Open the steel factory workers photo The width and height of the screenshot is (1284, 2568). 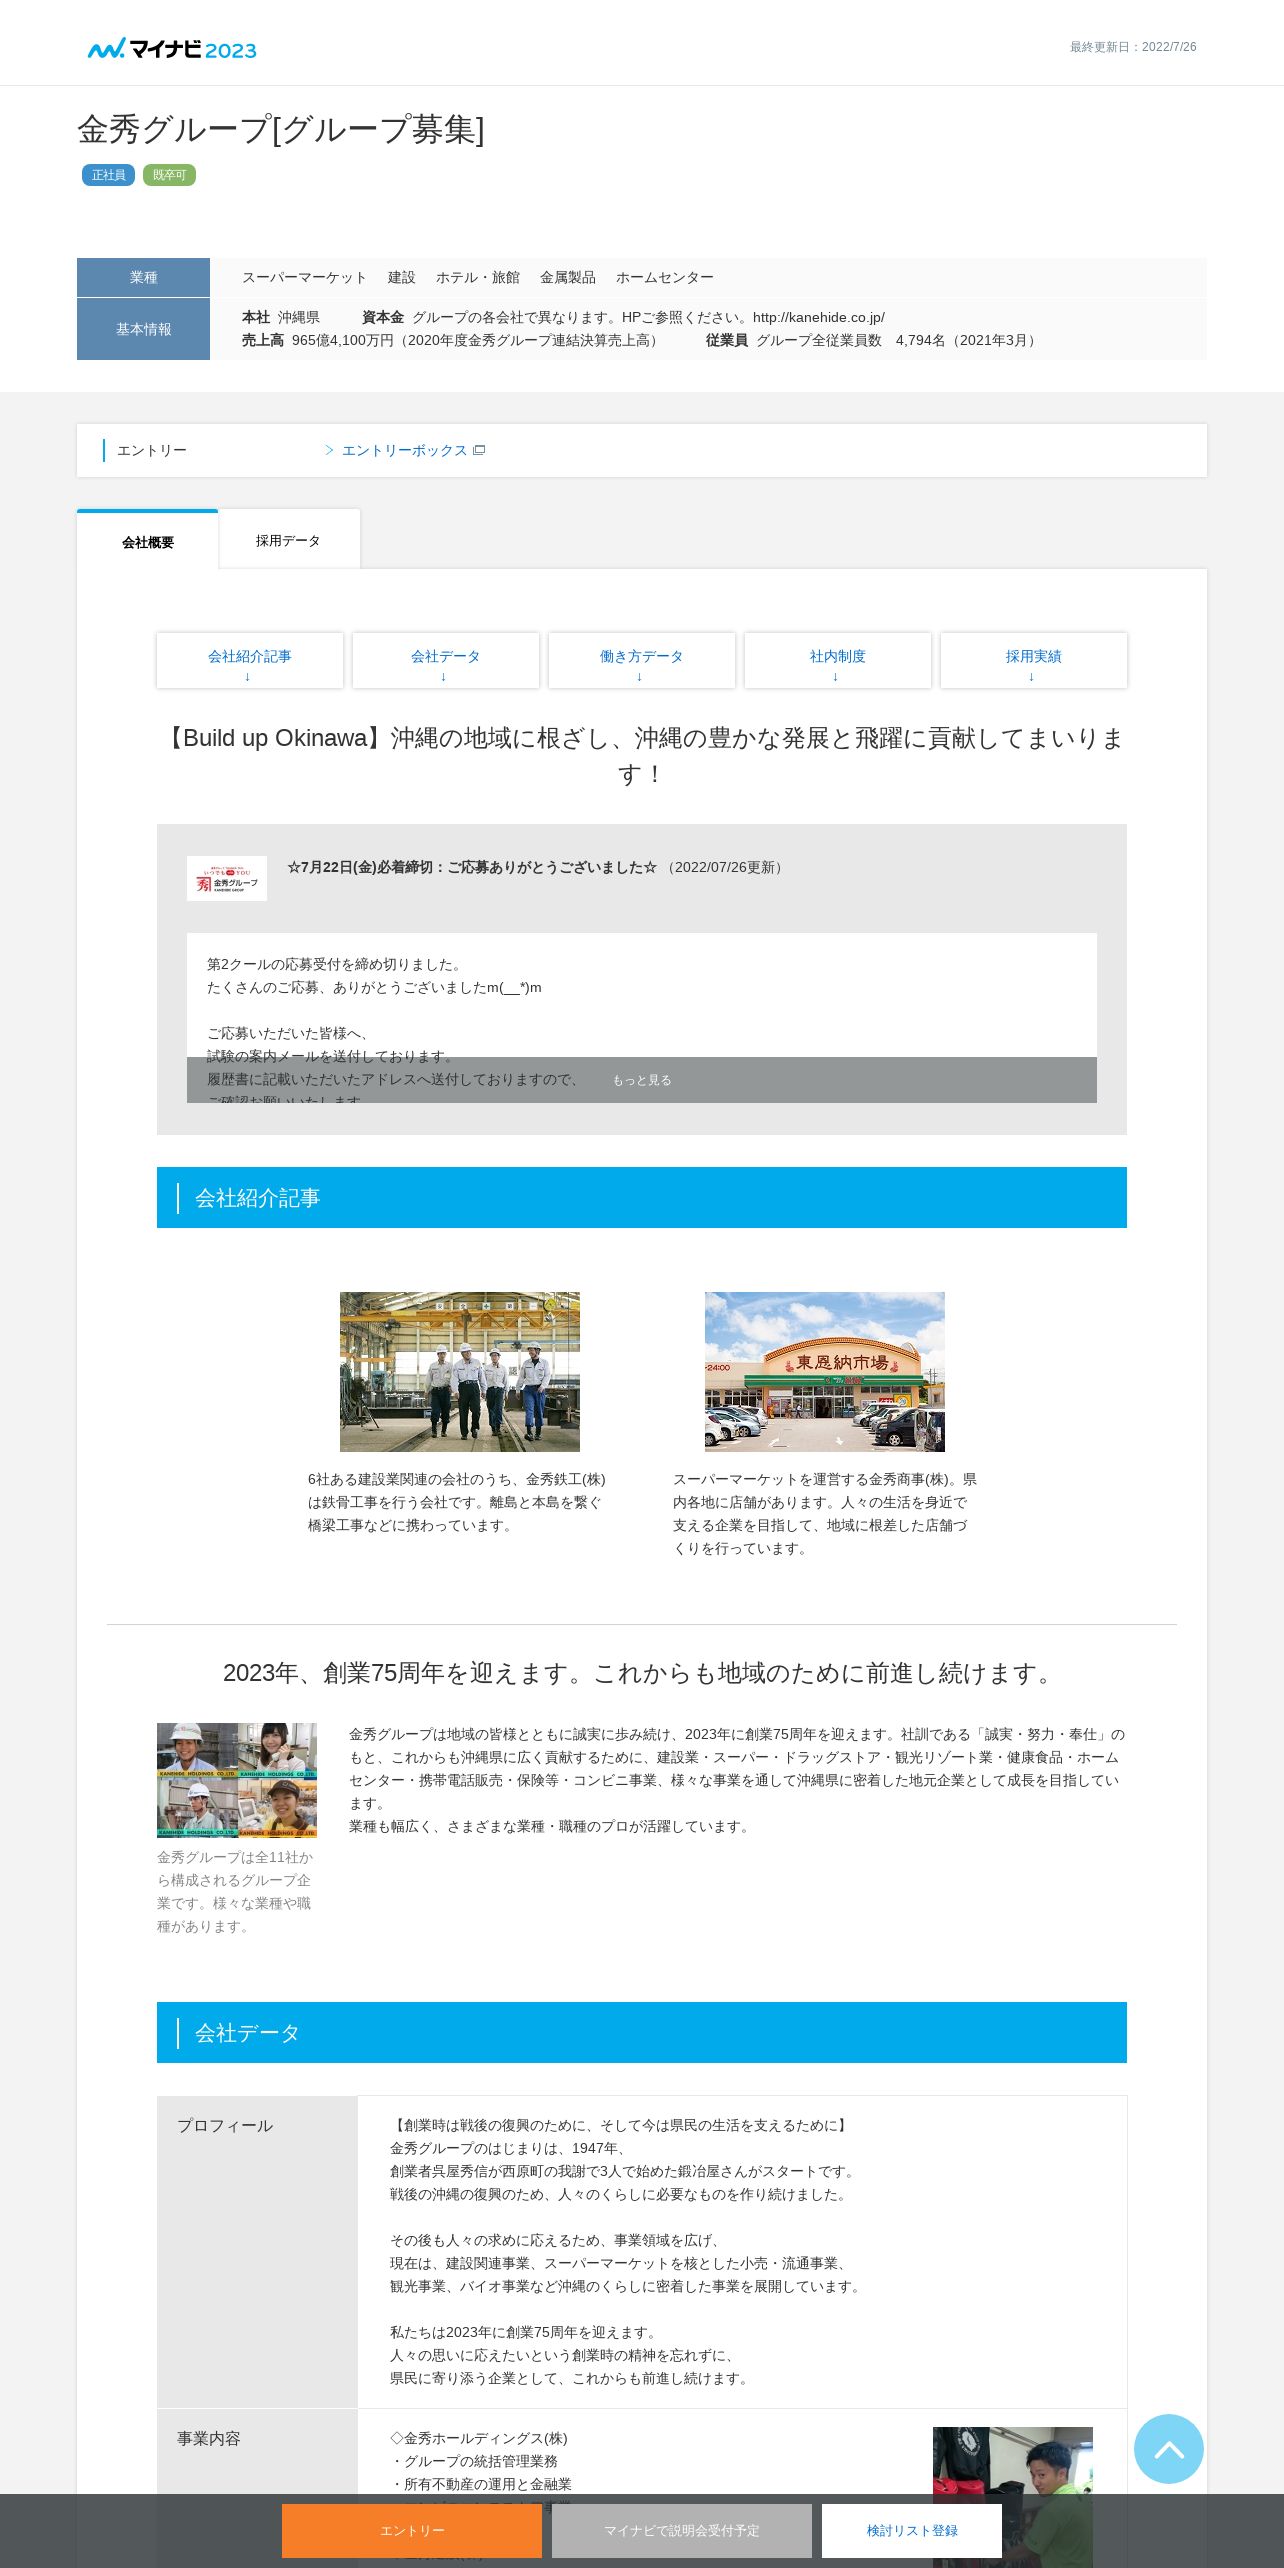click(460, 1371)
